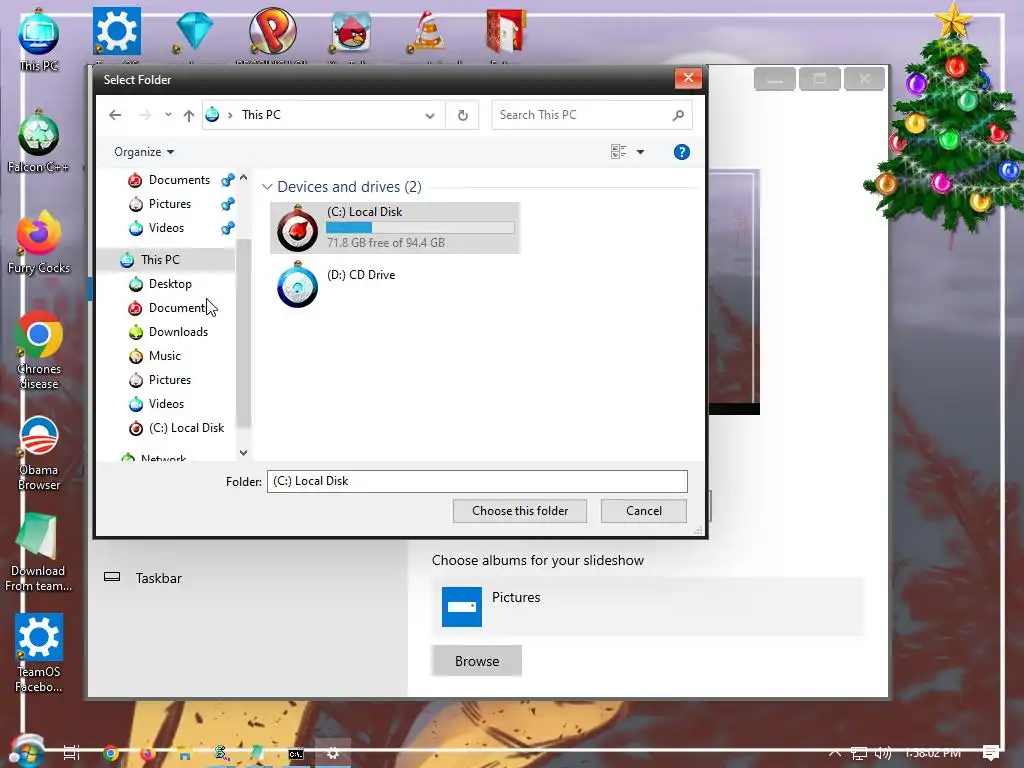Image resolution: width=1024 pixels, height=768 pixels.
Task: Open Pictures under This PC
Action: 169,380
